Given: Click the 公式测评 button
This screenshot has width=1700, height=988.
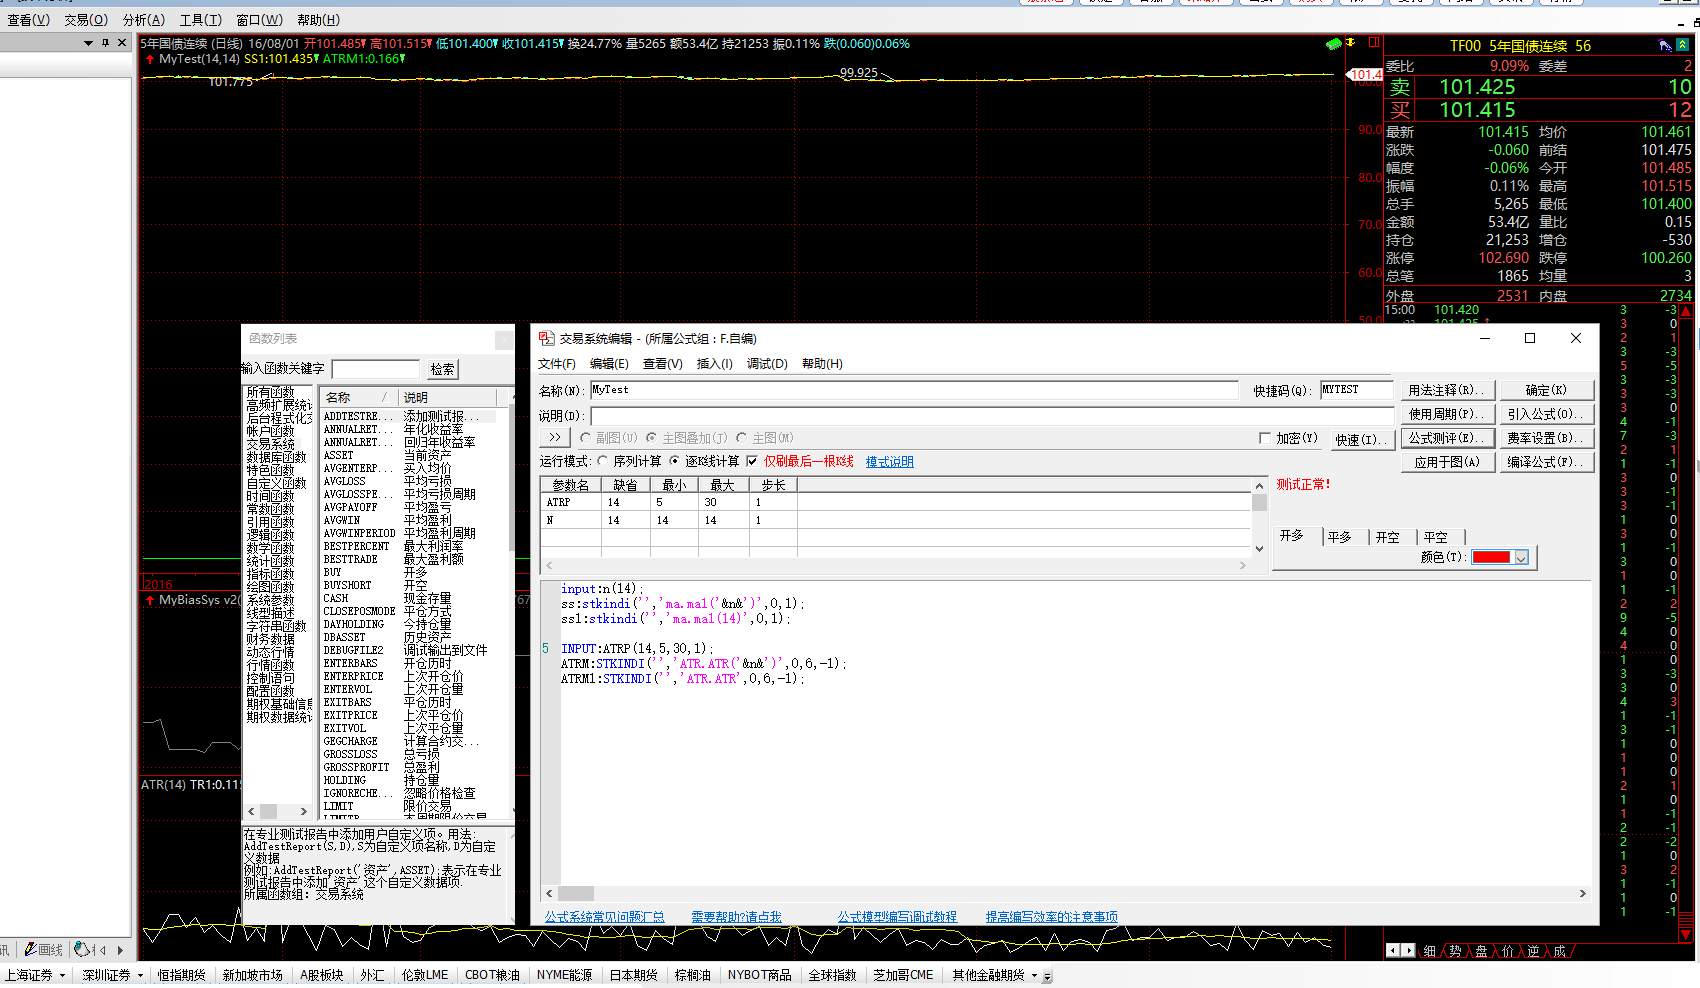Looking at the screenshot, I should (1446, 438).
